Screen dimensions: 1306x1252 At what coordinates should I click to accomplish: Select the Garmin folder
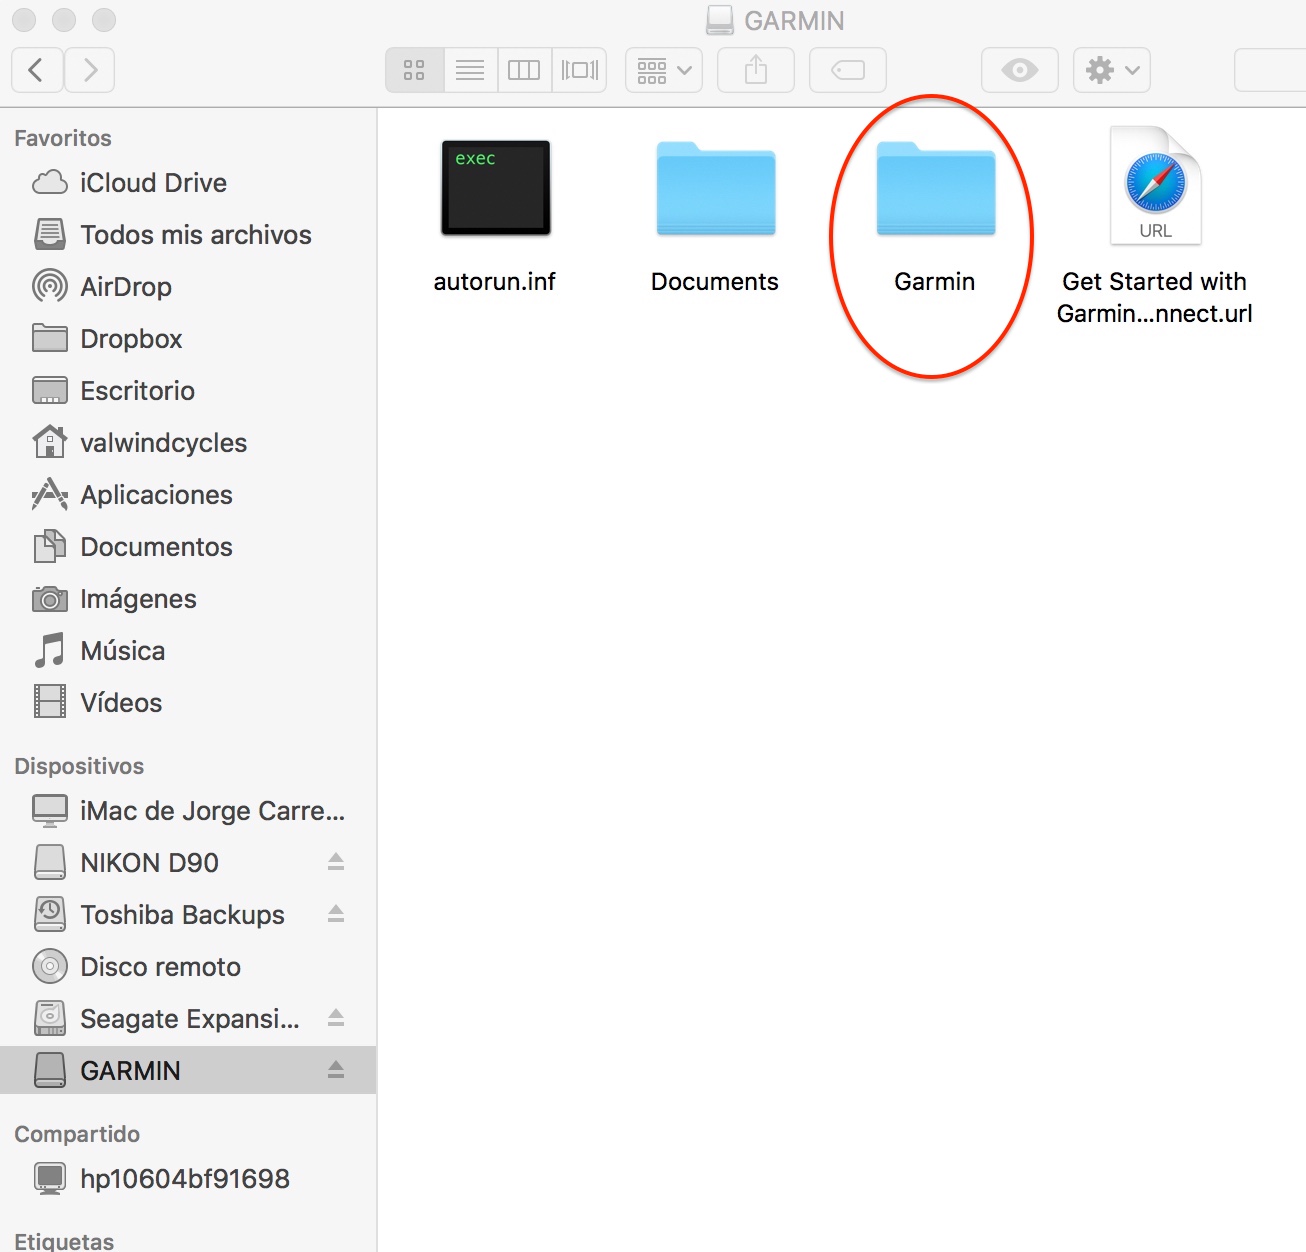[x=935, y=190]
